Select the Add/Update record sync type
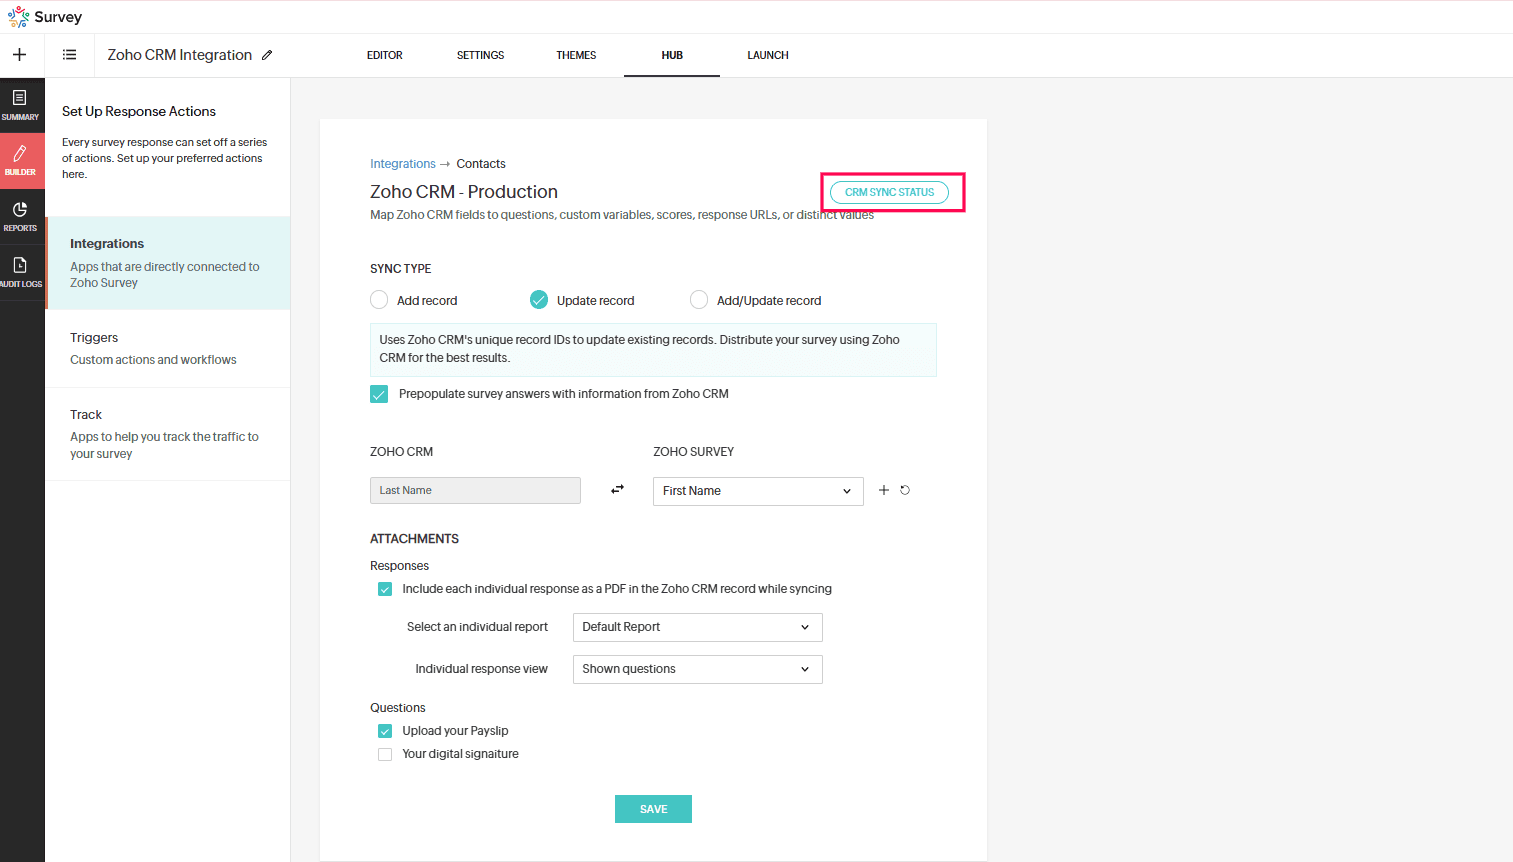This screenshot has width=1513, height=862. [699, 300]
